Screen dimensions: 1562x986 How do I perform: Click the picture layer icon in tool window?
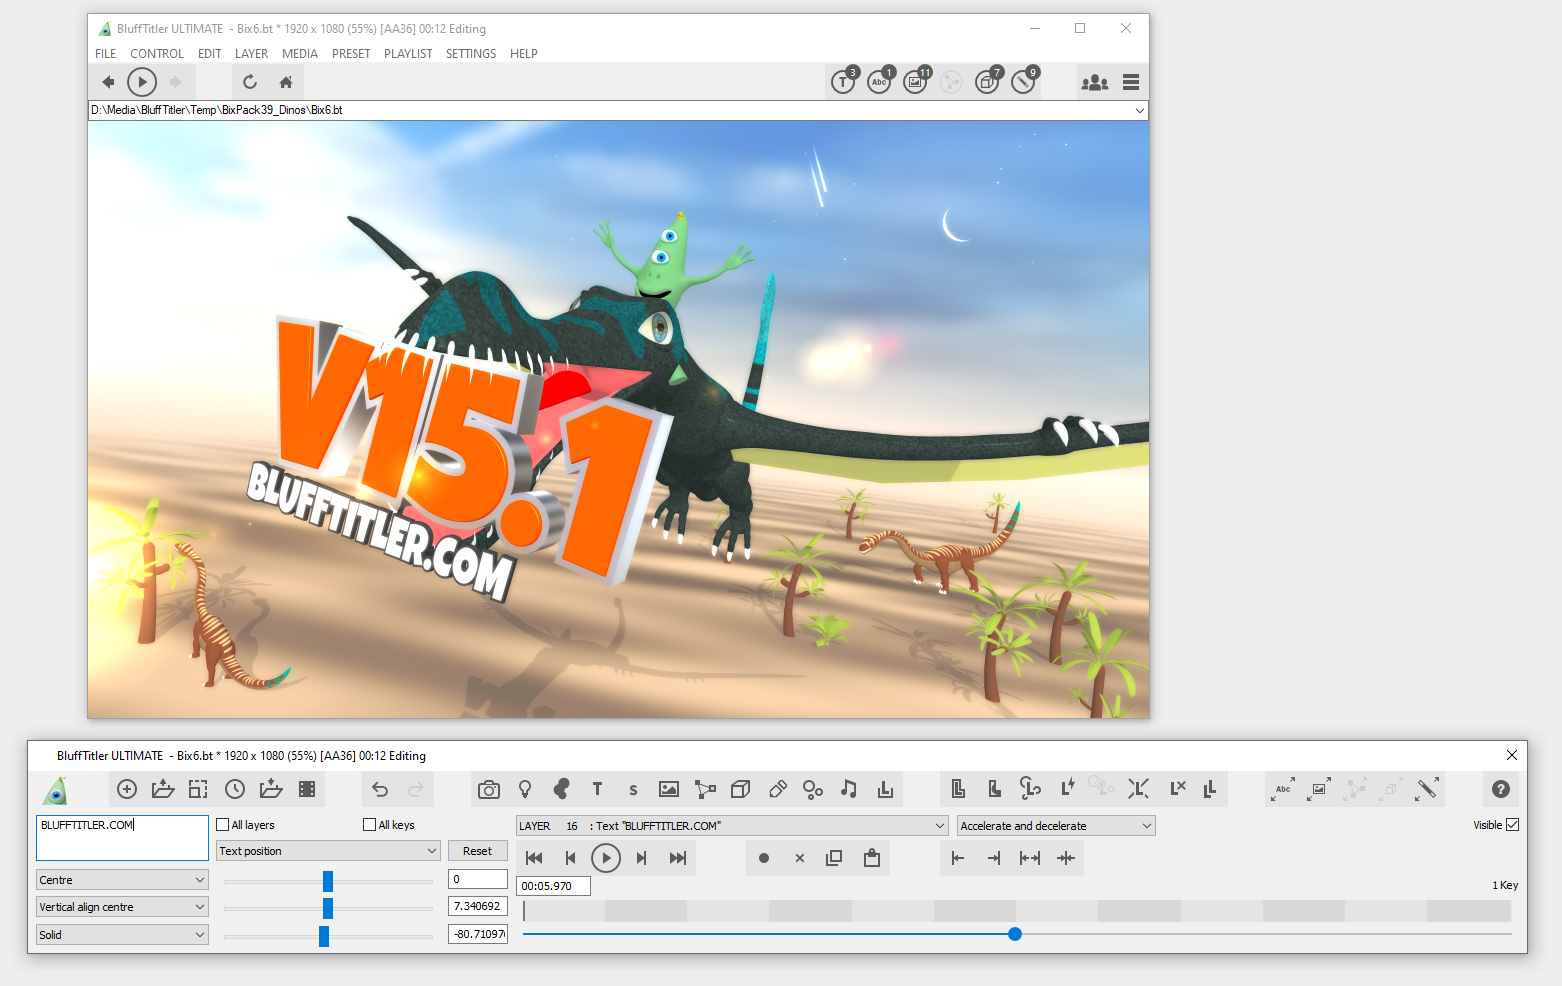coord(669,790)
